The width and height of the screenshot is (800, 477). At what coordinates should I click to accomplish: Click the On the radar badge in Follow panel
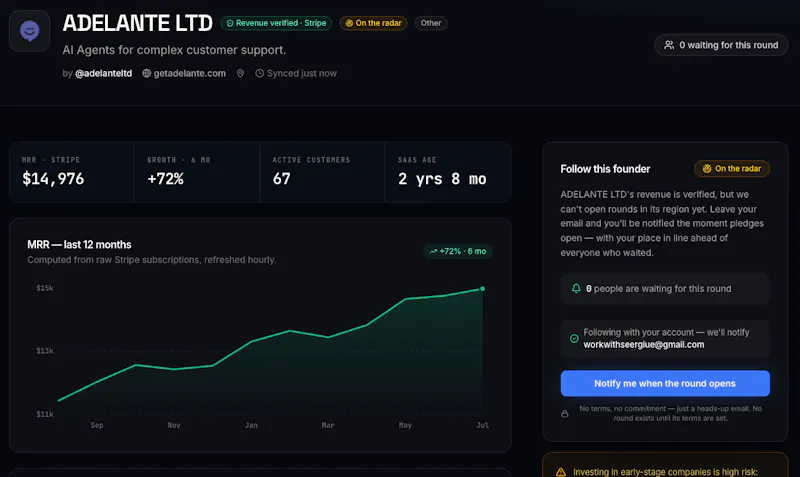point(732,168)
